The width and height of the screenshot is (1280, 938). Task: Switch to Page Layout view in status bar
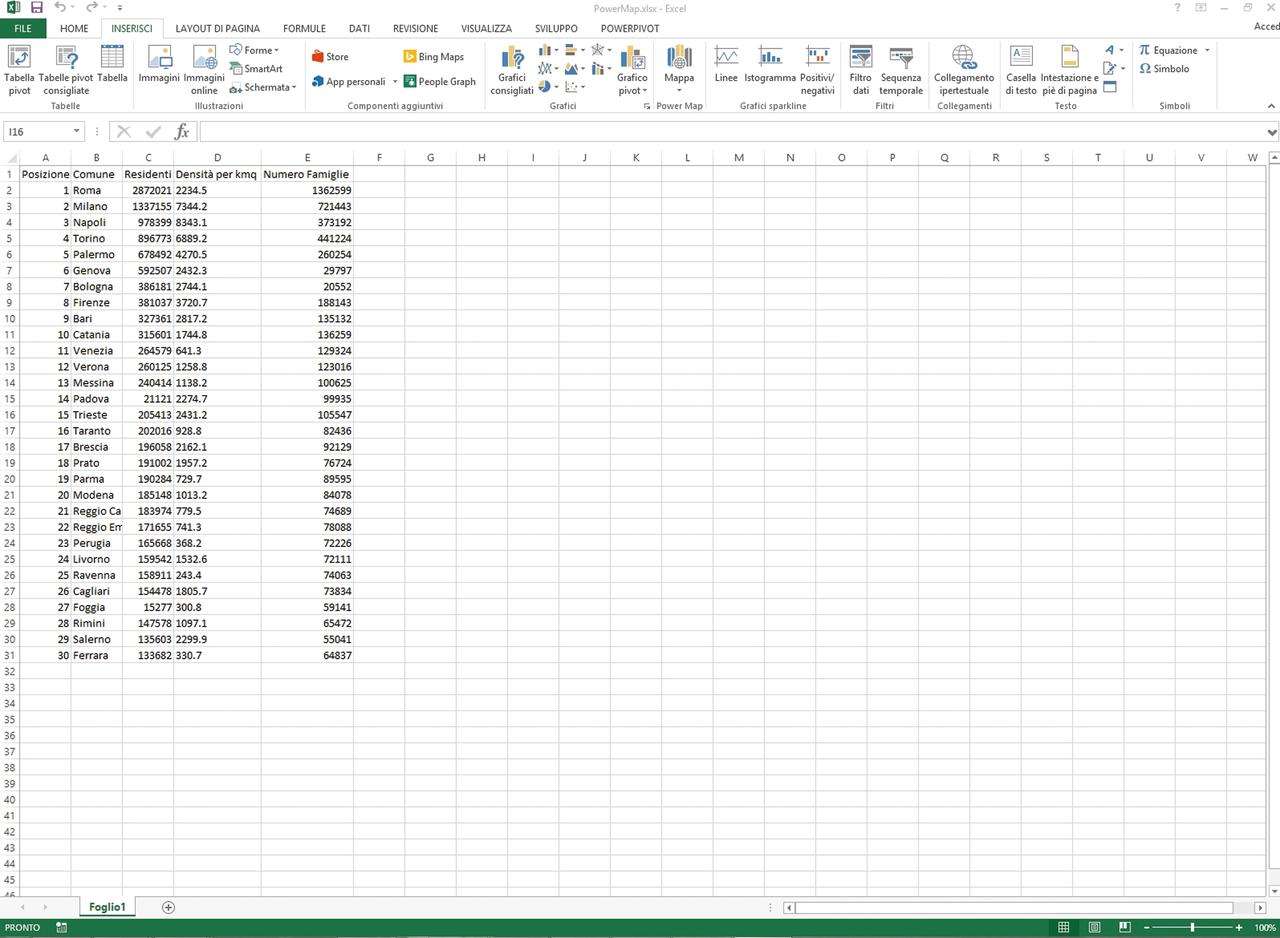coord(1094,928)
